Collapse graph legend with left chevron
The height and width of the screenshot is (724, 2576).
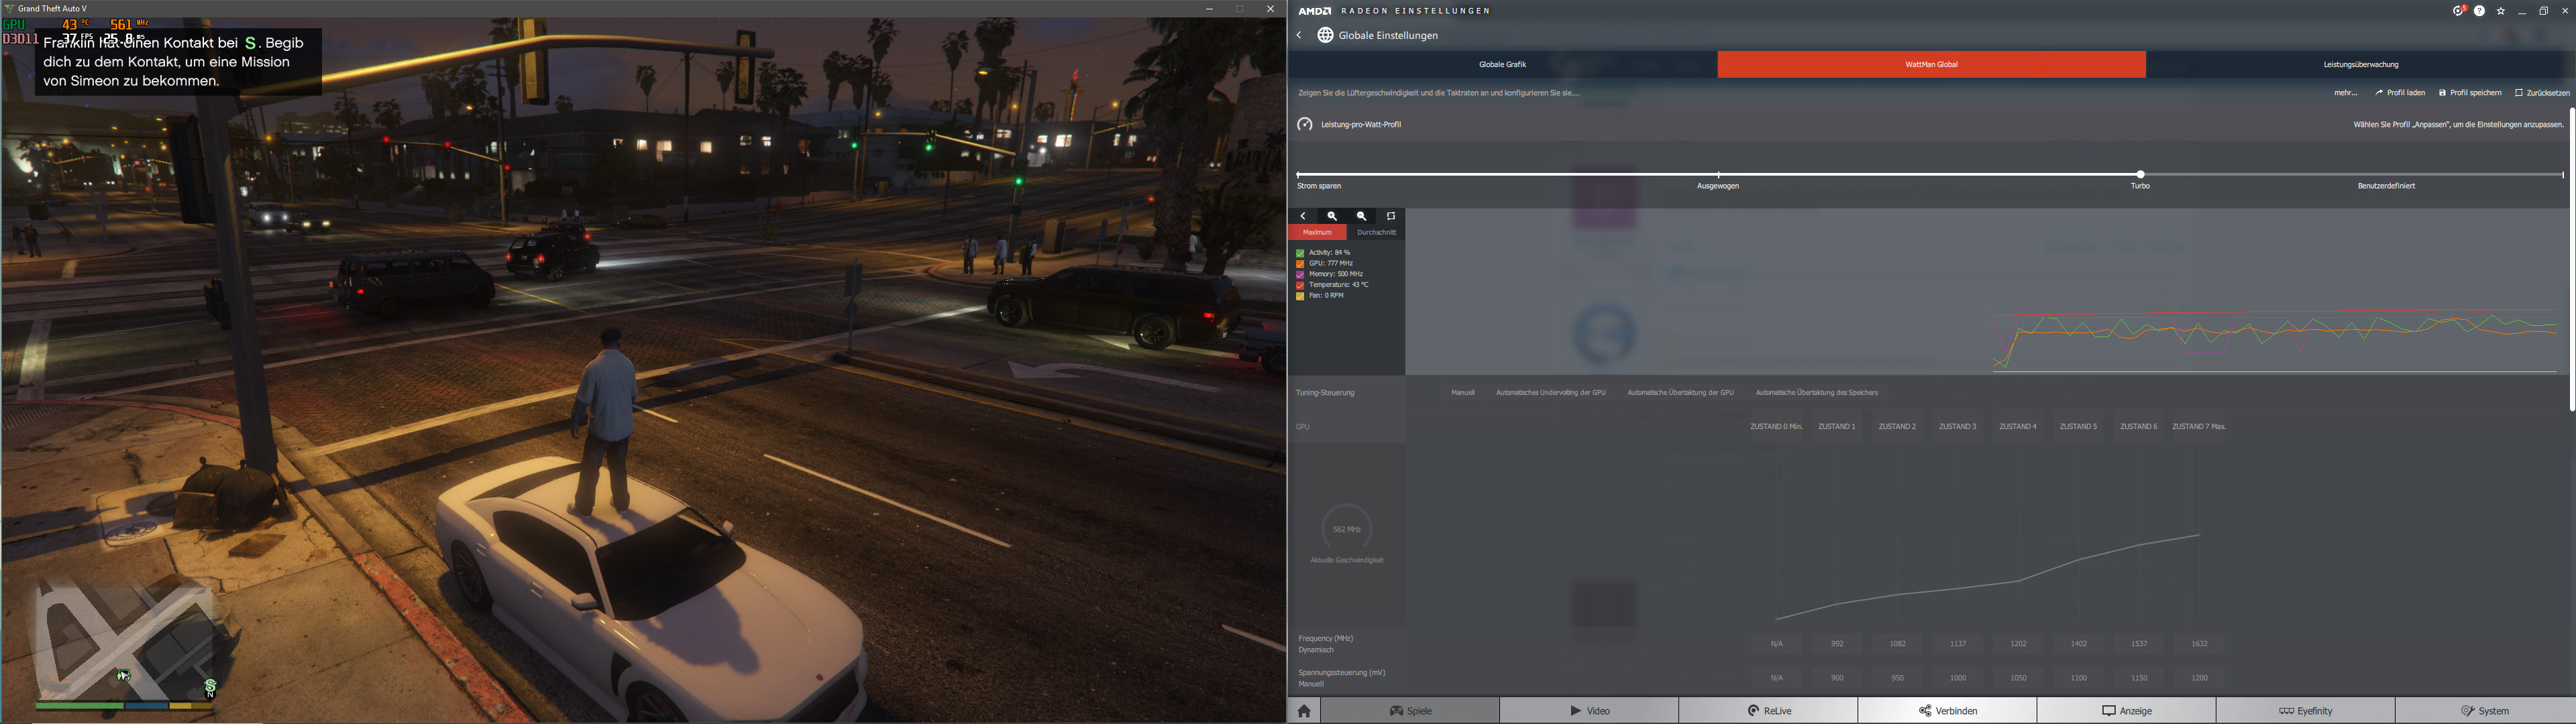pyautogui.click(x=1303, y=216)
